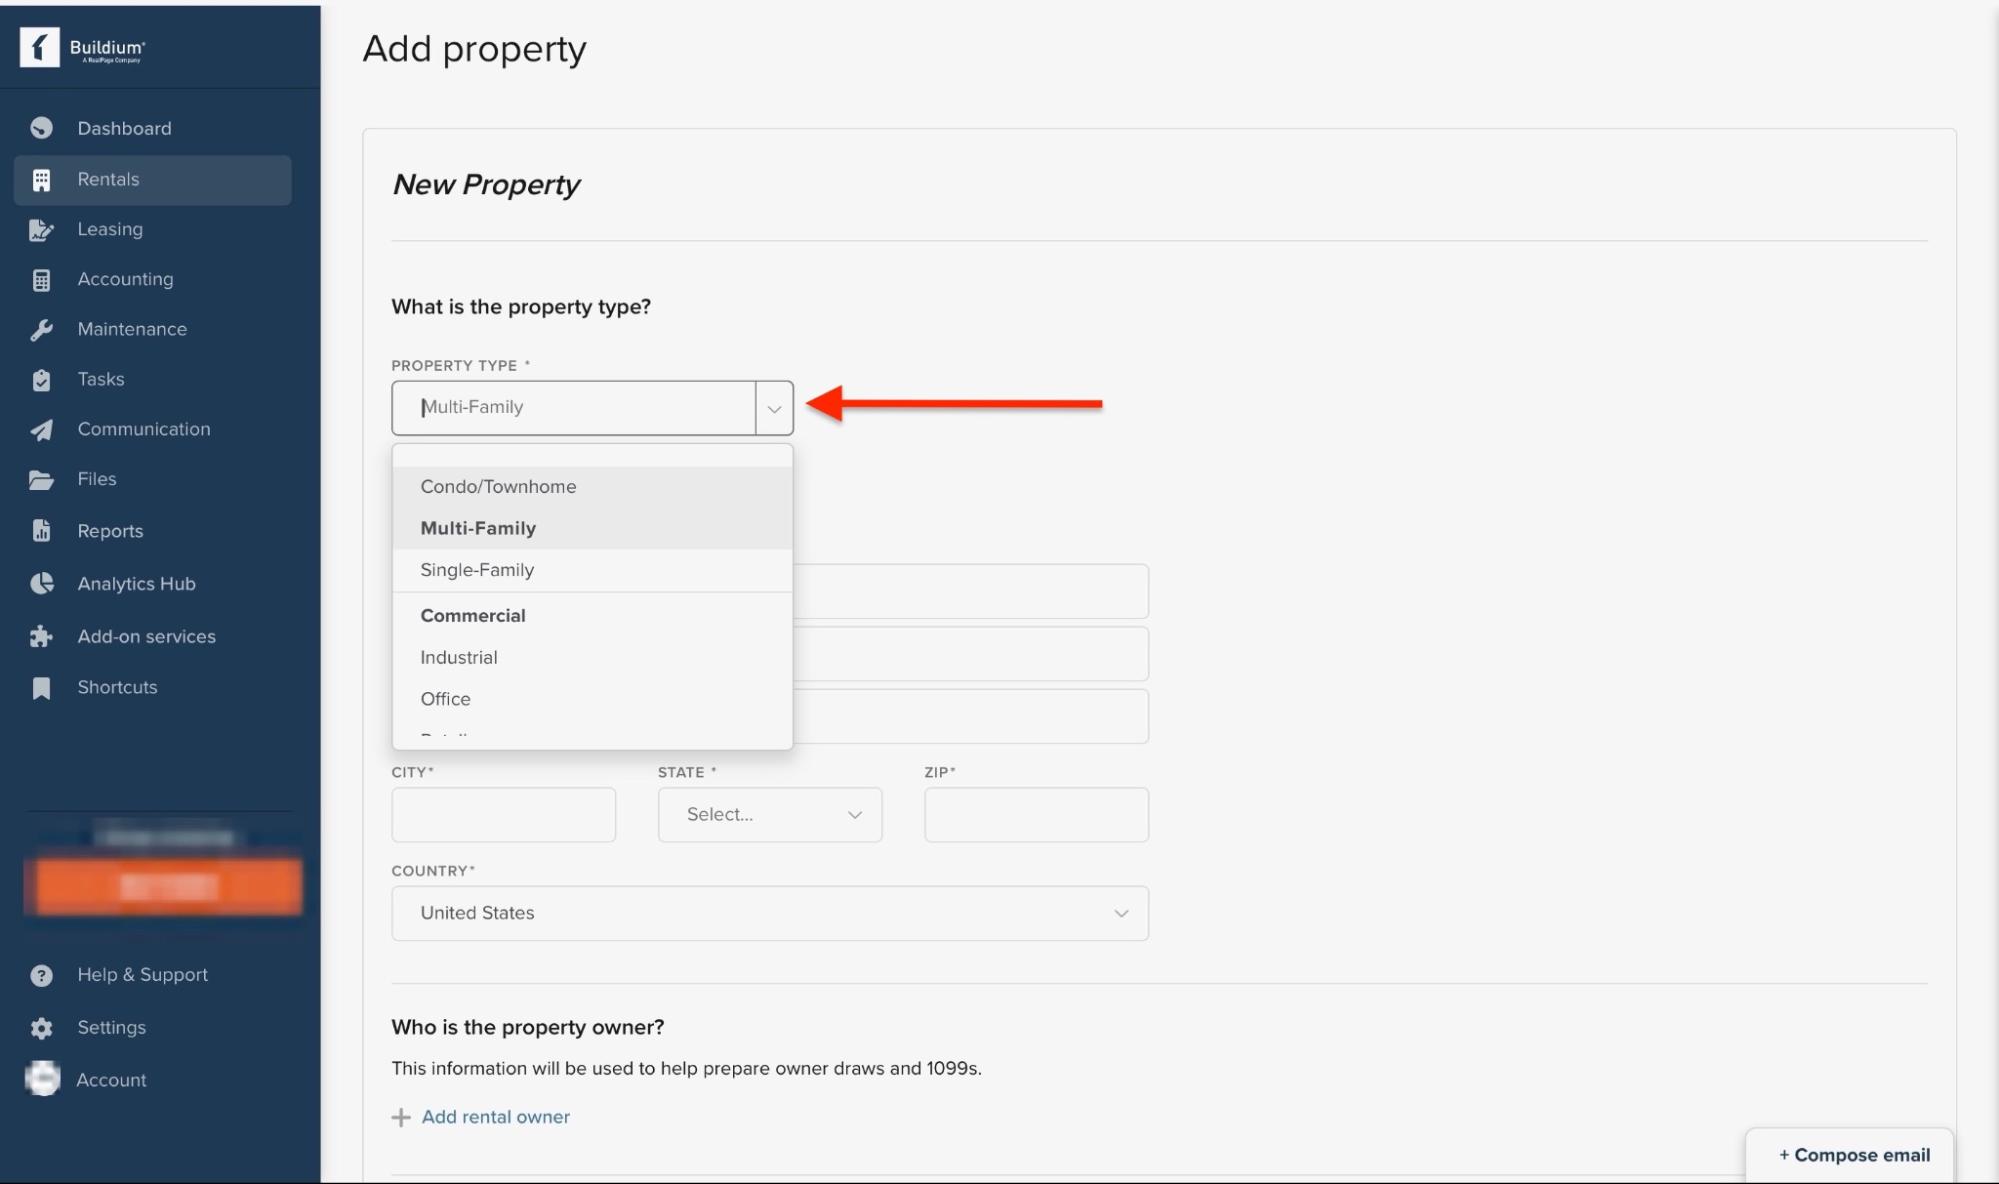The image size is (1999, 1184).
Task: Collapse the Property Type dropdown arrow
Action: coord(773,407)
